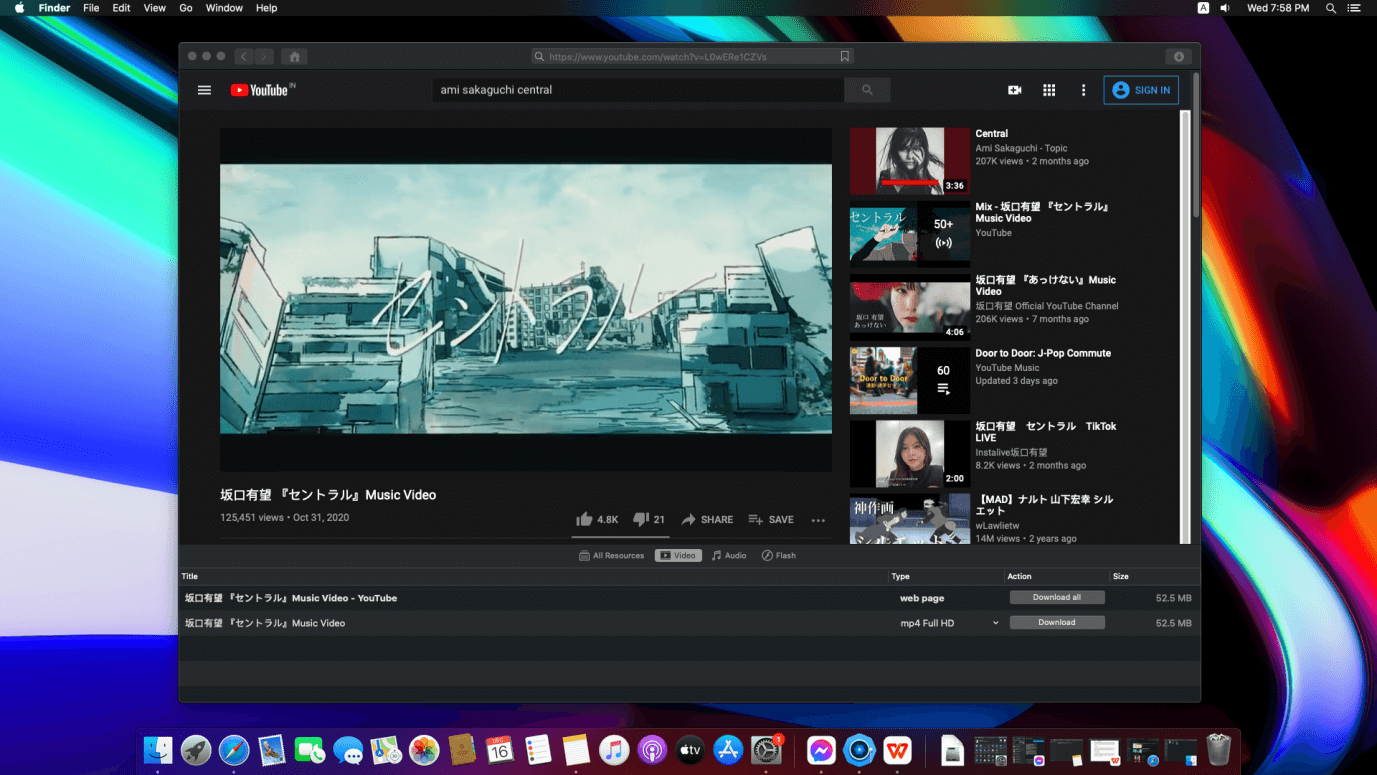Open Messenger from the Dock
This screenshot has width=1377, height=775.
821,750
